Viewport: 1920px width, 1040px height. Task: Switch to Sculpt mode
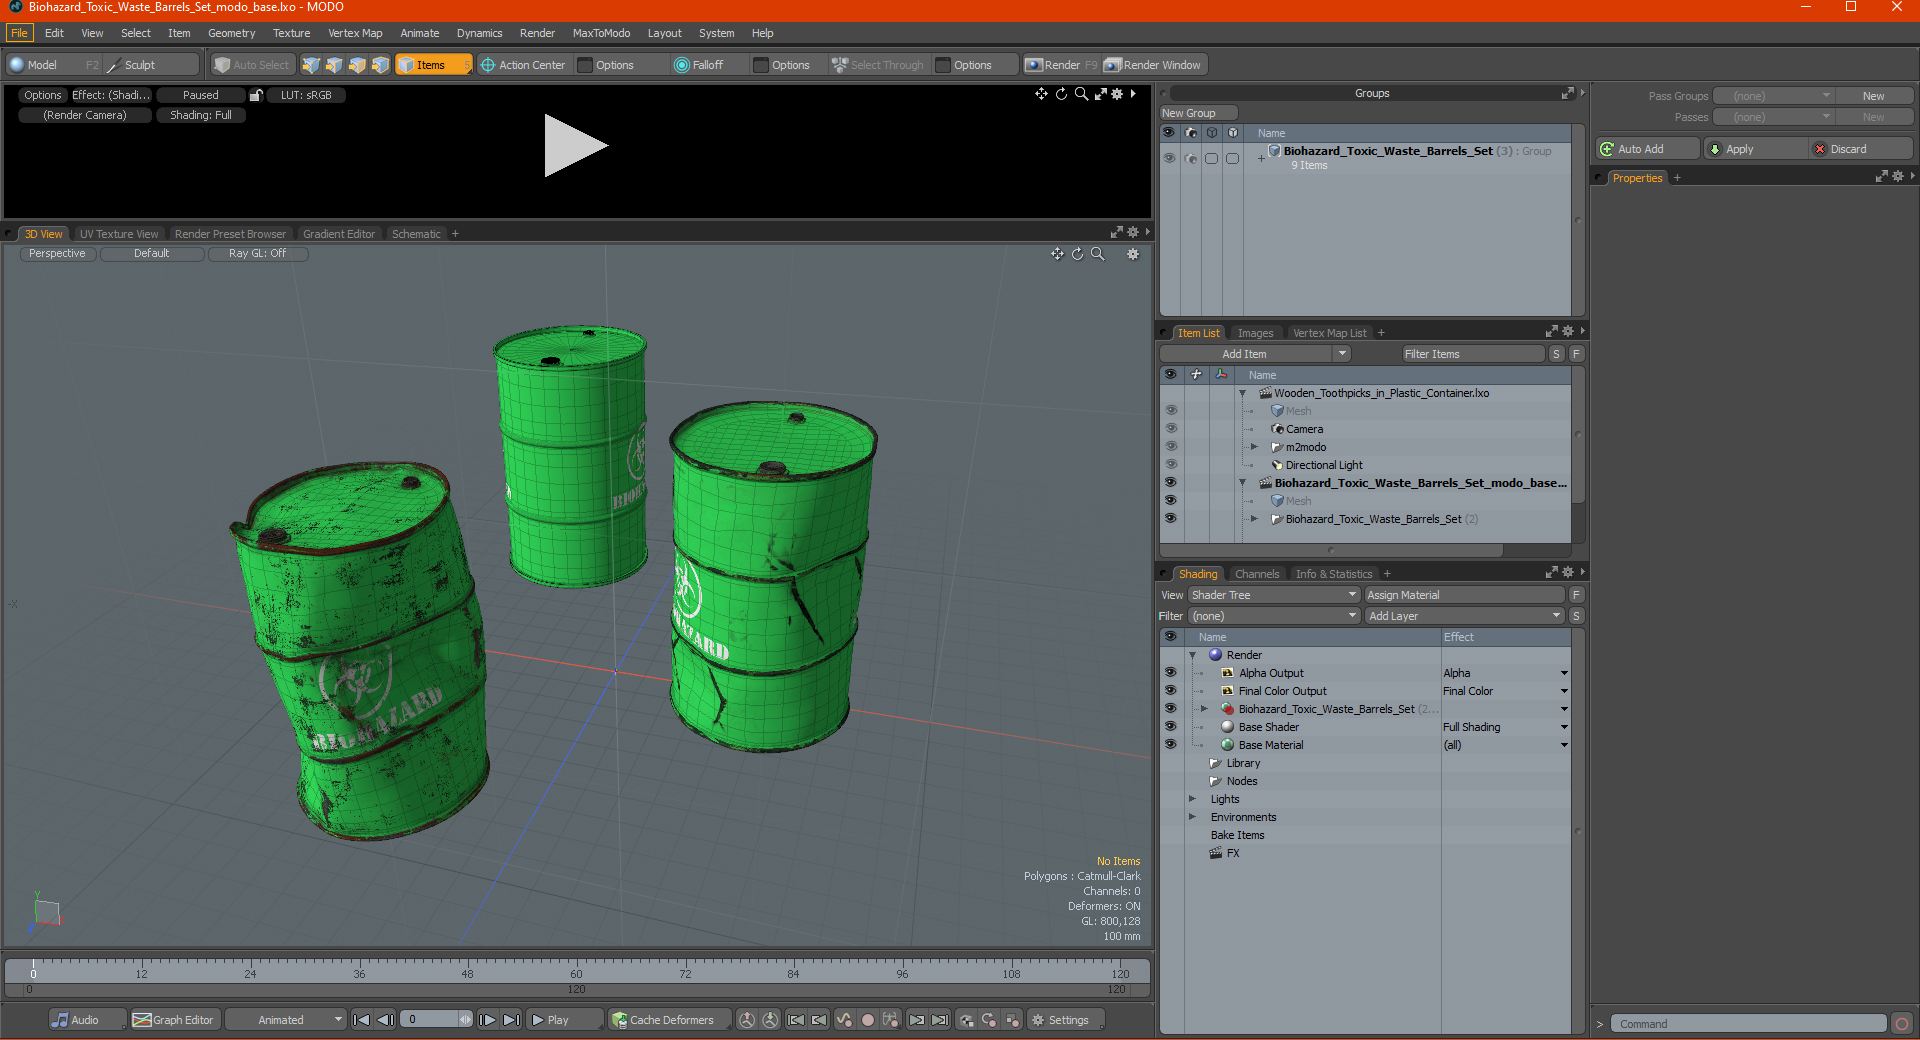150,65
